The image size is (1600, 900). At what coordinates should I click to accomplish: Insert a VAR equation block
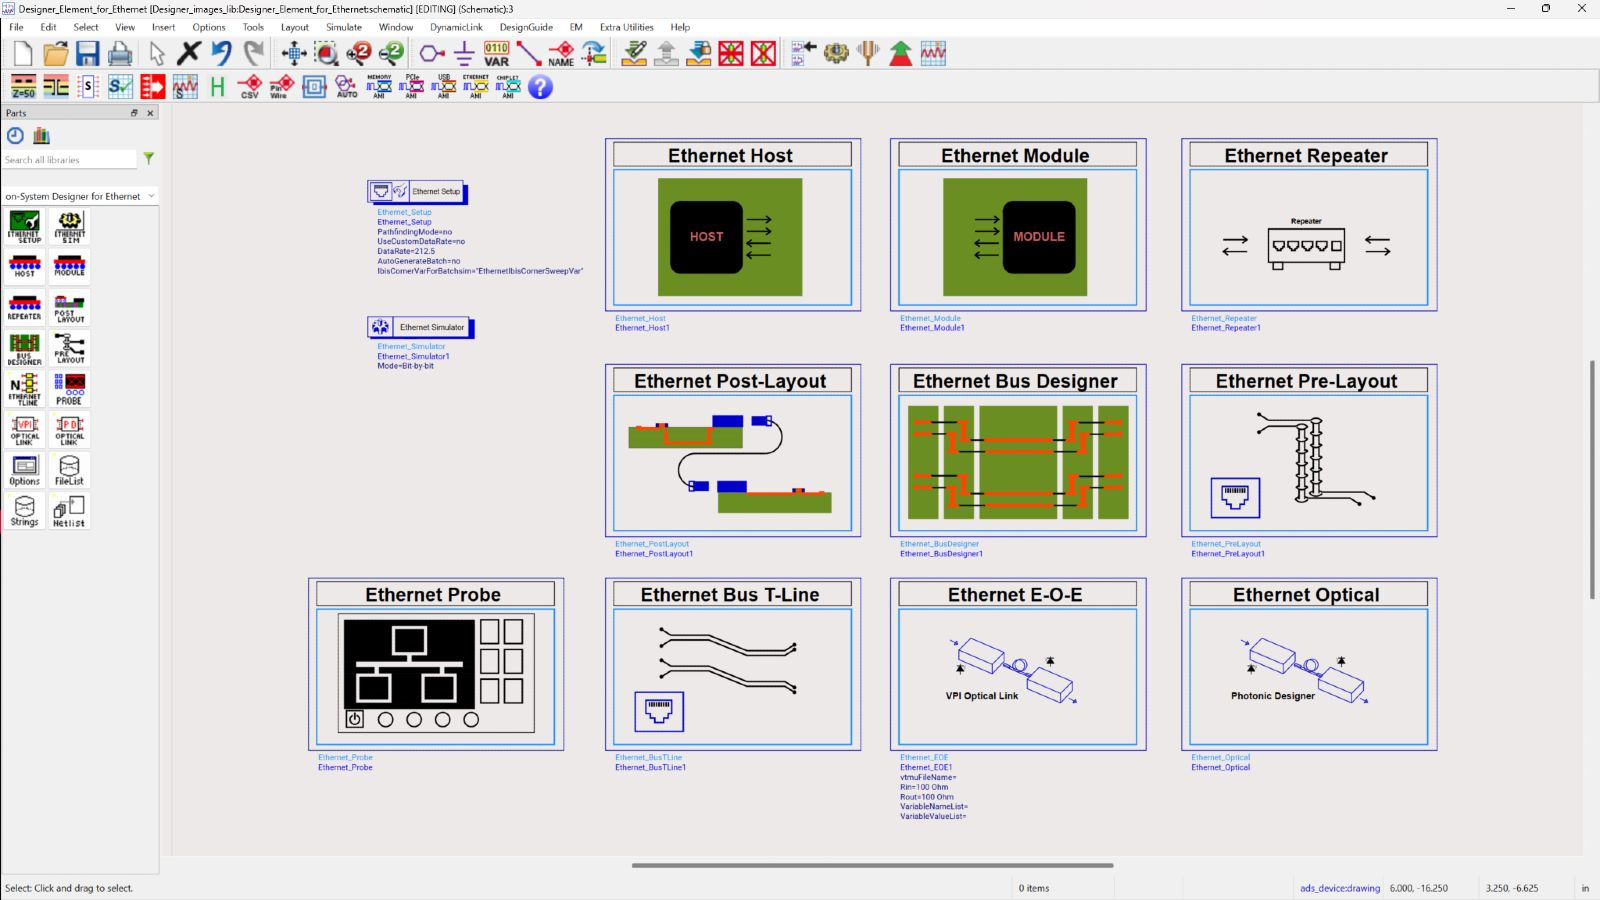(497, 53)
